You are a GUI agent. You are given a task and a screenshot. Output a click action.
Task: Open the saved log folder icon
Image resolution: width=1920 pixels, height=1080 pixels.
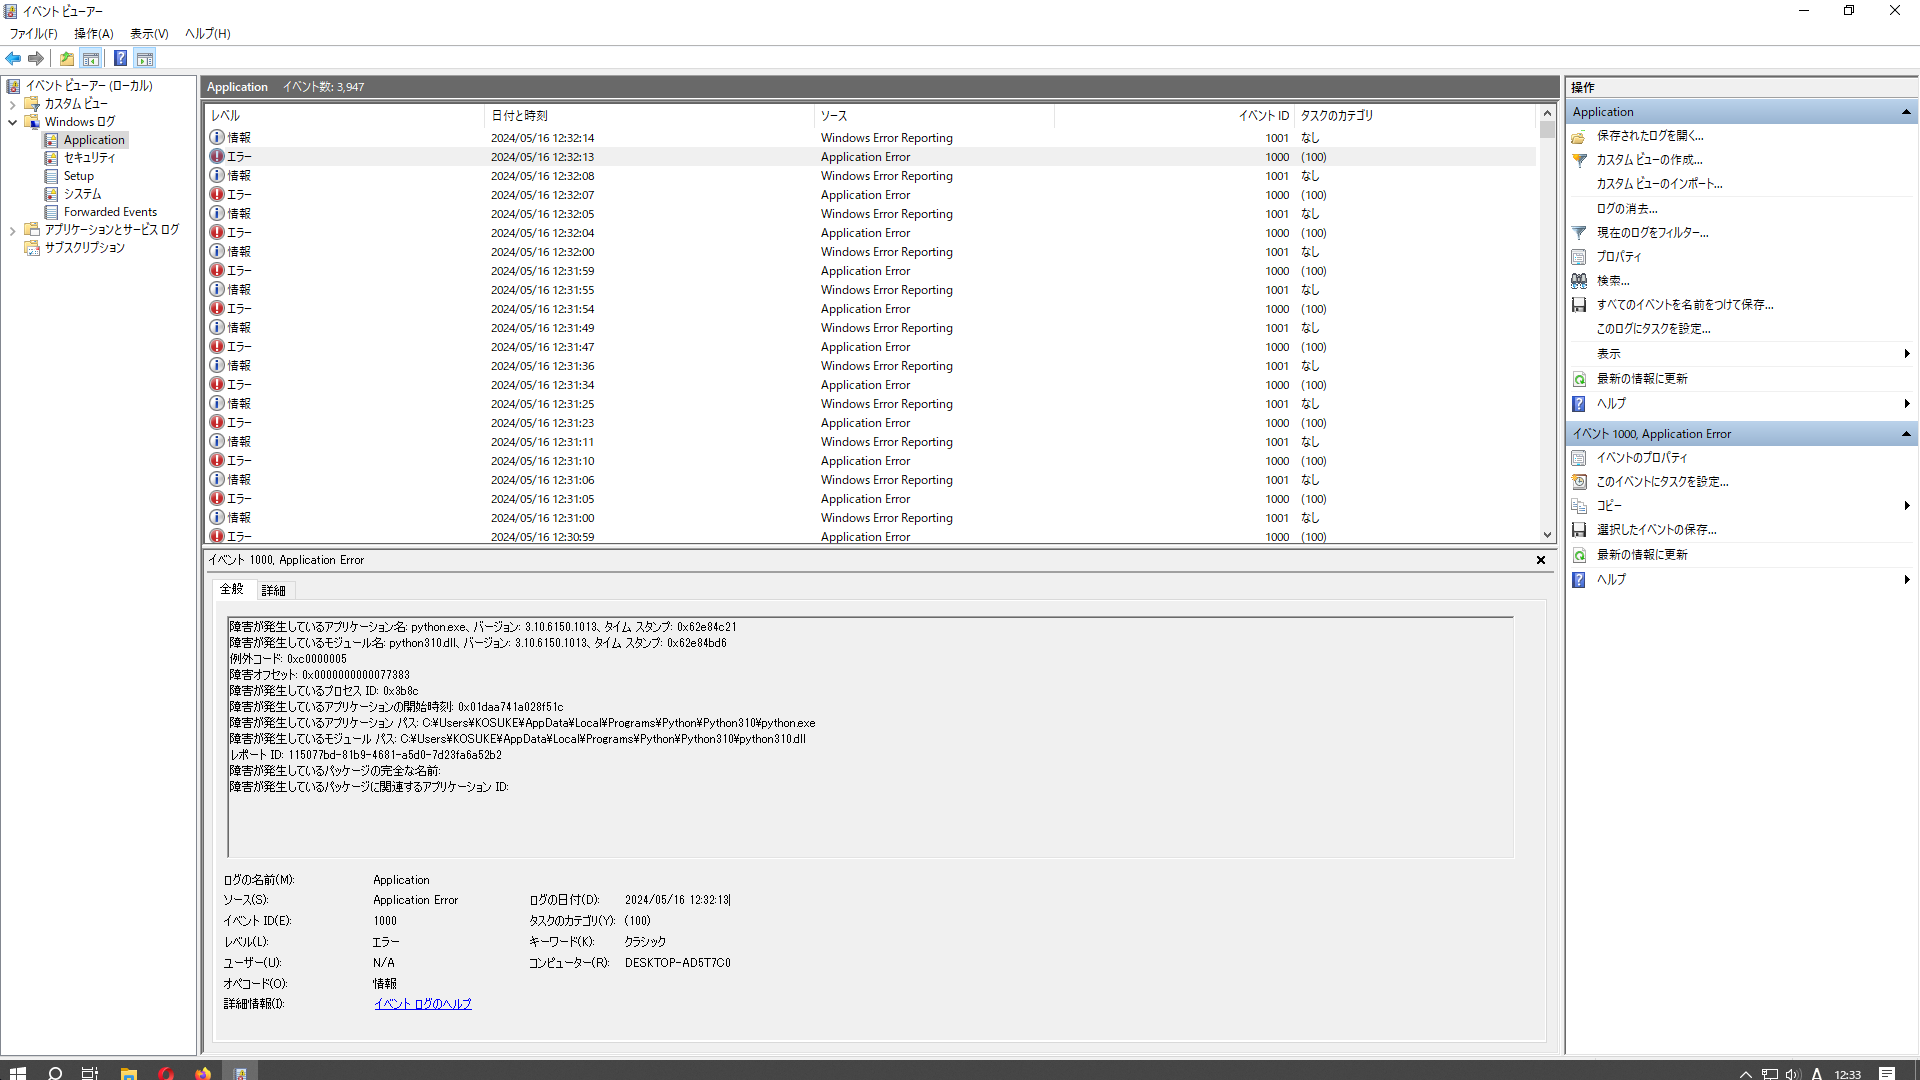(1579, 136)
